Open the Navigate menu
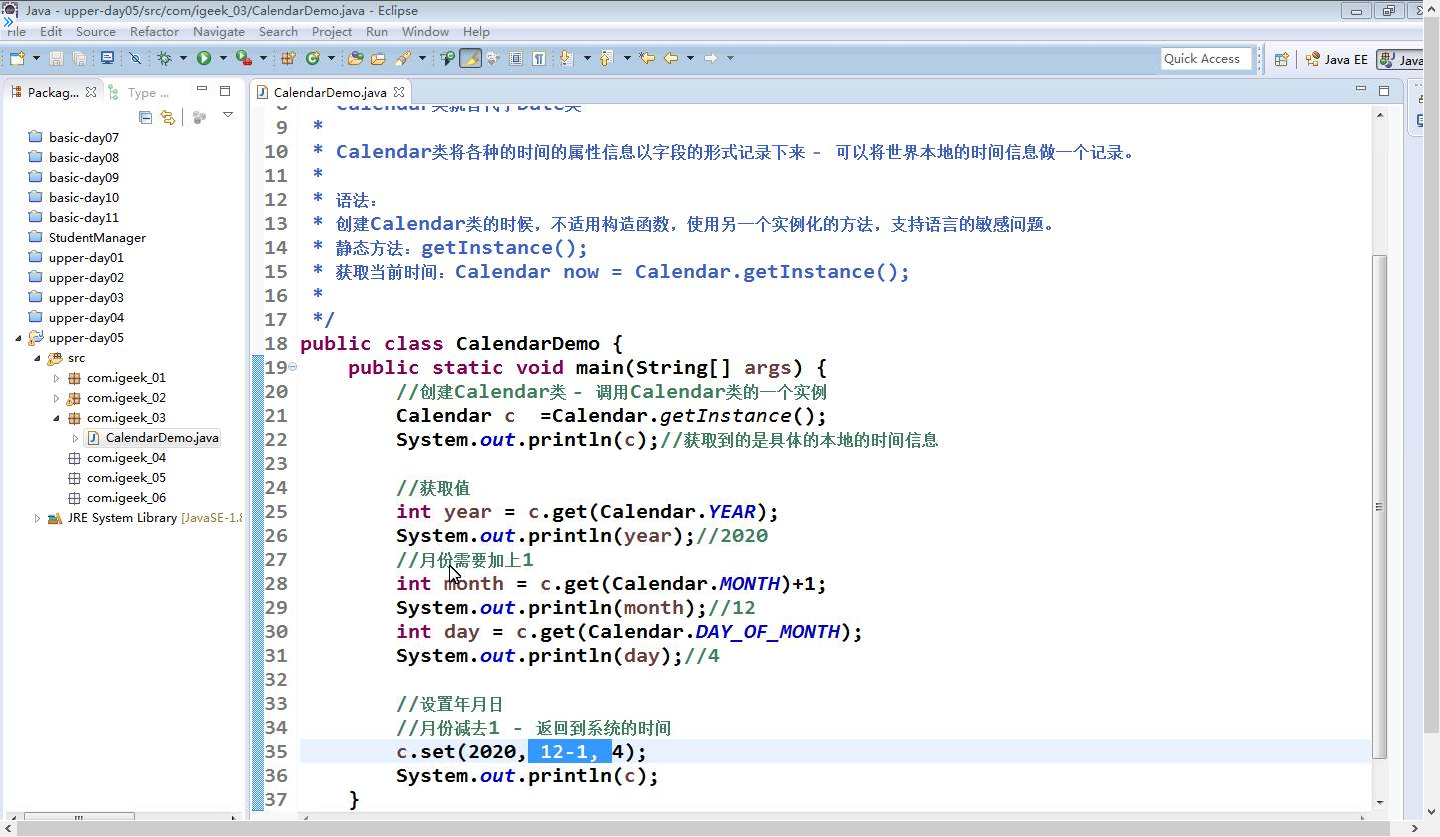The width and height of the screenshot is (1440, 837). click(x=219, y=31)
